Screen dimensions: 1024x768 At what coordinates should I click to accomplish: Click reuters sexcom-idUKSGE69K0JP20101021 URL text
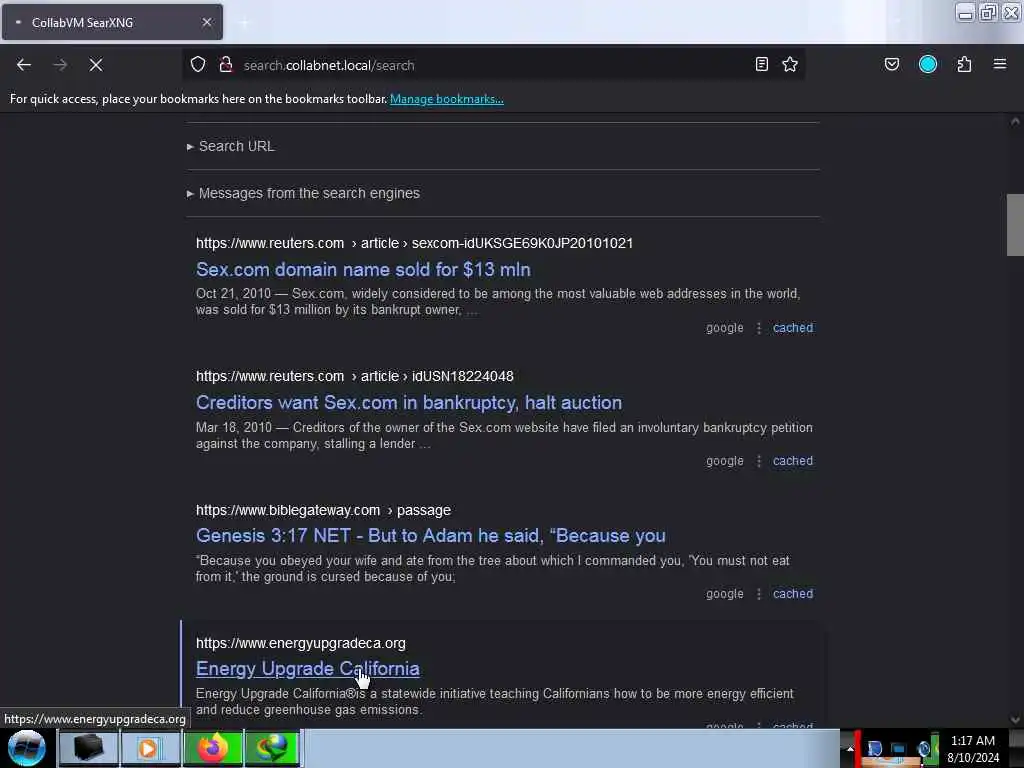414,244
